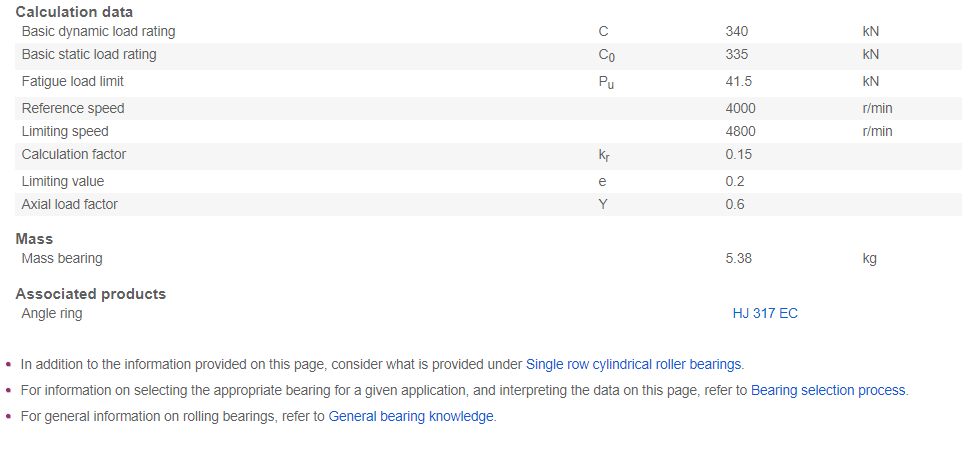Click the kr symbol in calculation factor row
The width and height of the screenshot is (966, 462).
(604, 155)
